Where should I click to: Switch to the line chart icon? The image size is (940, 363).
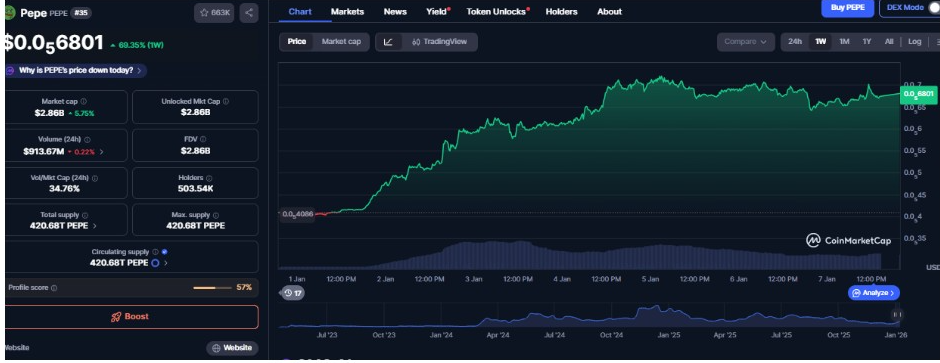388,42
